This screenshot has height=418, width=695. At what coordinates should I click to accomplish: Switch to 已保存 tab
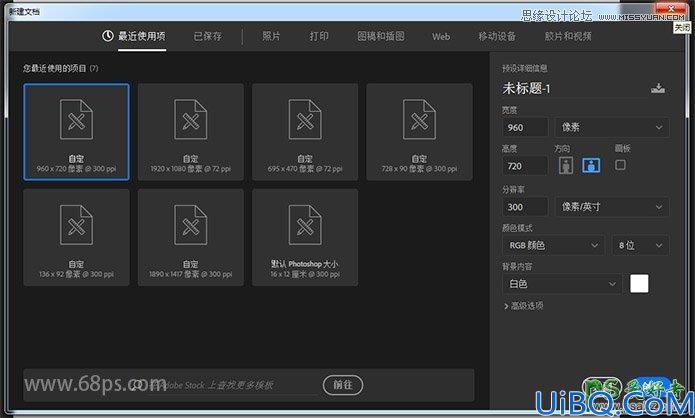coord(207,36)
